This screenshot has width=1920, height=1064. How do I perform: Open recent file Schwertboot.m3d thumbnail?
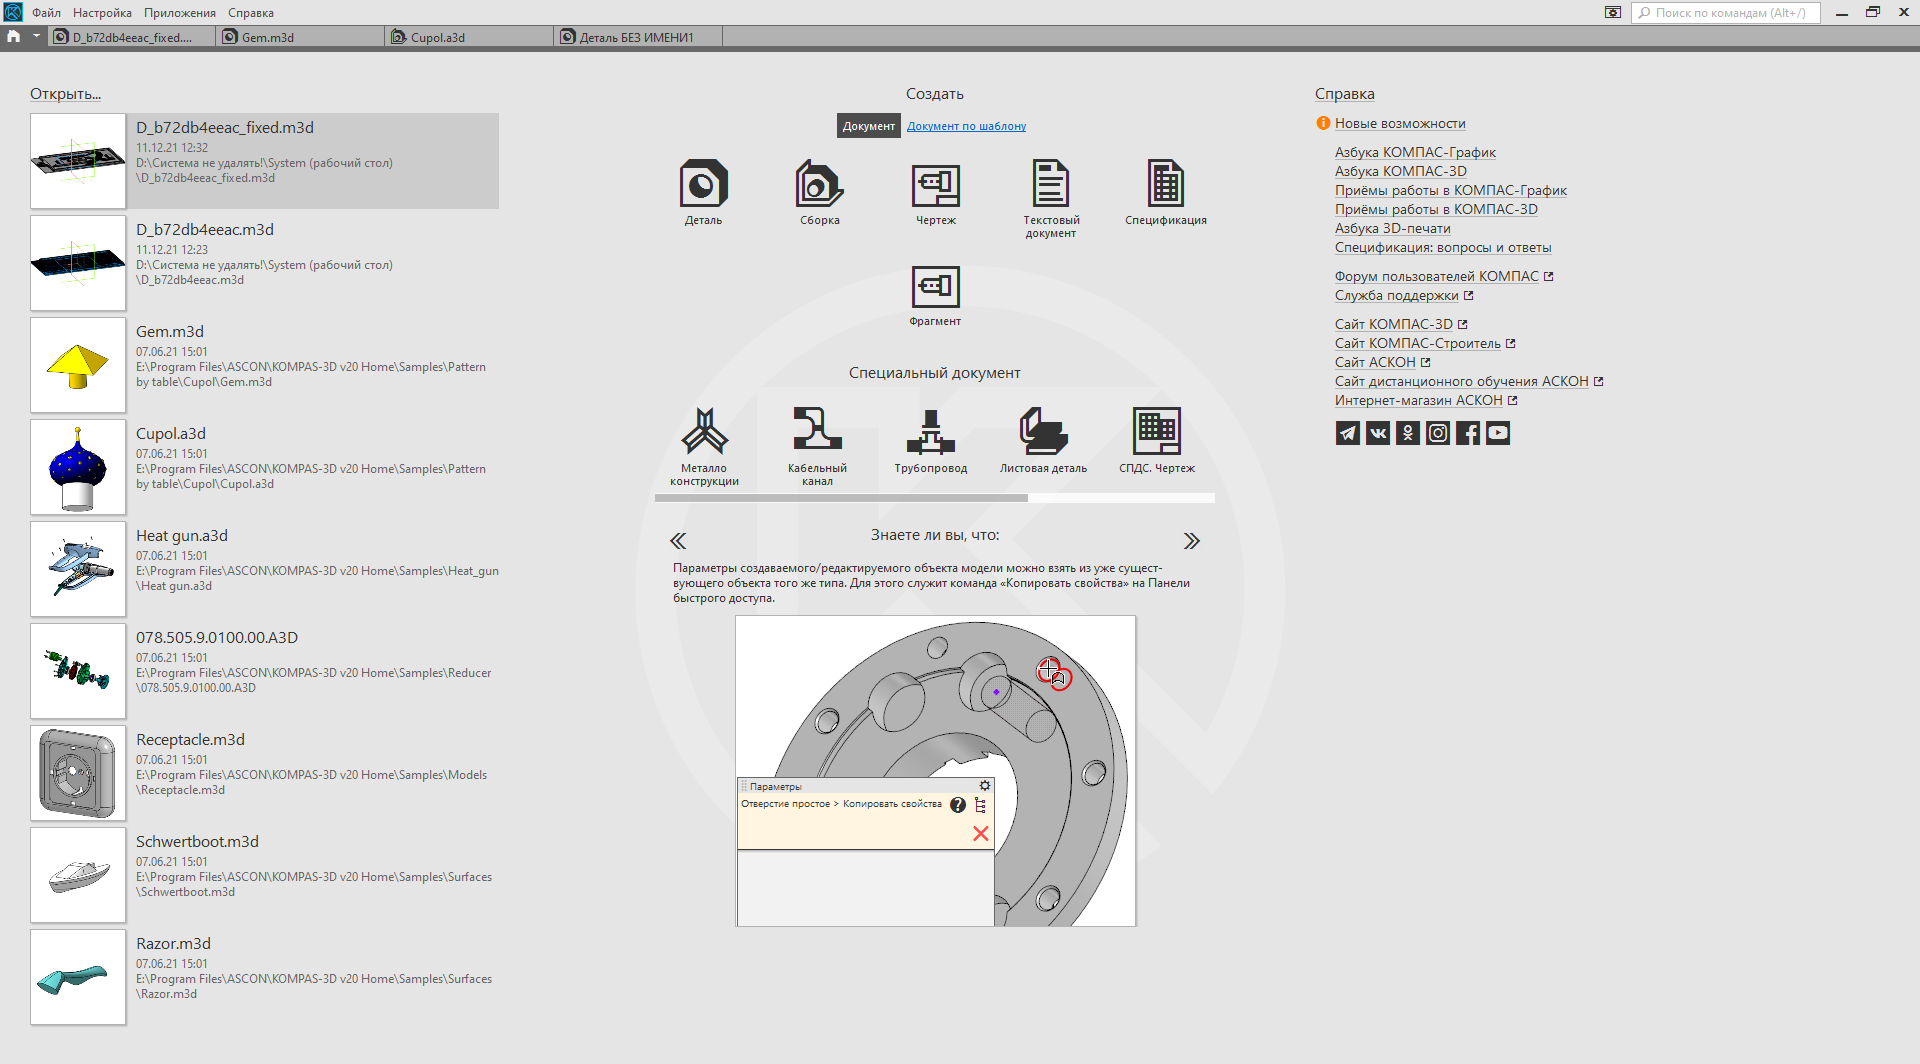point(78,875)
